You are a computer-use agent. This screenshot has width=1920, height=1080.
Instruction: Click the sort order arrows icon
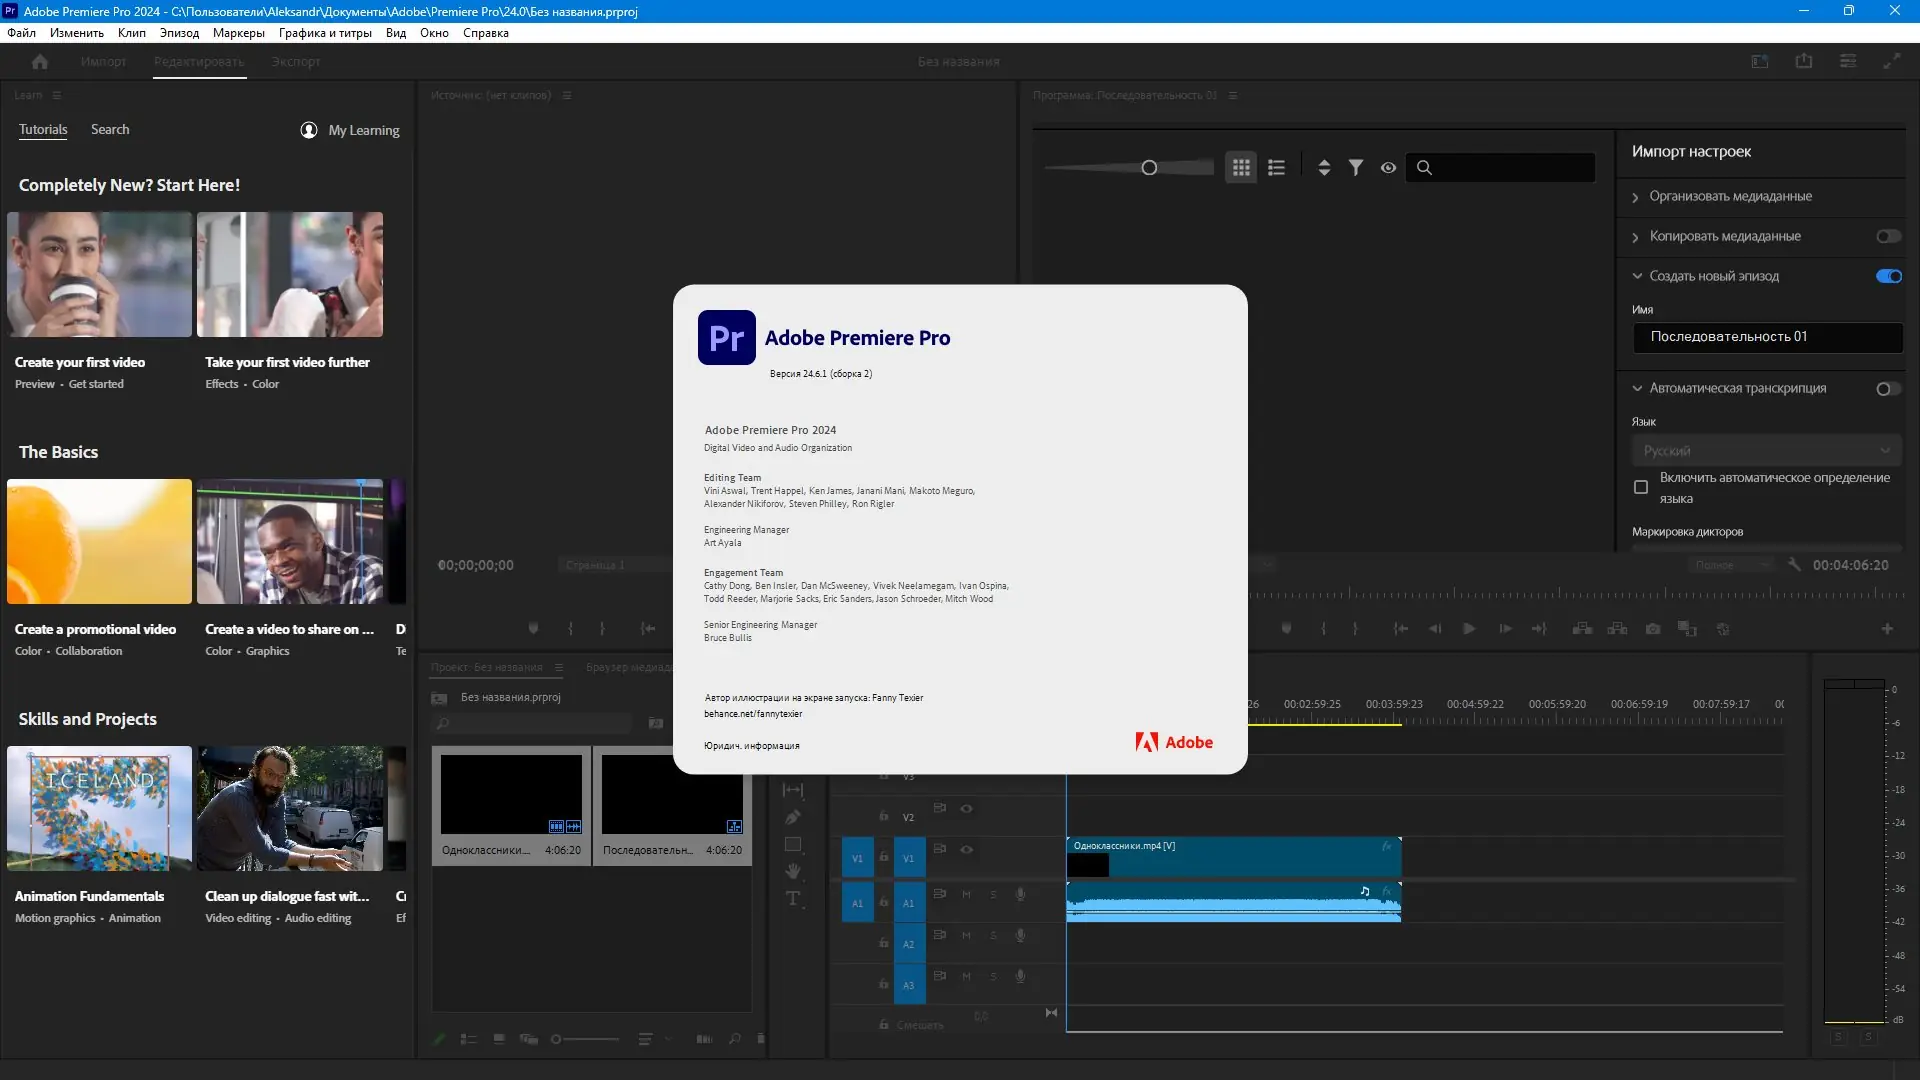[x=1324, y=168]
